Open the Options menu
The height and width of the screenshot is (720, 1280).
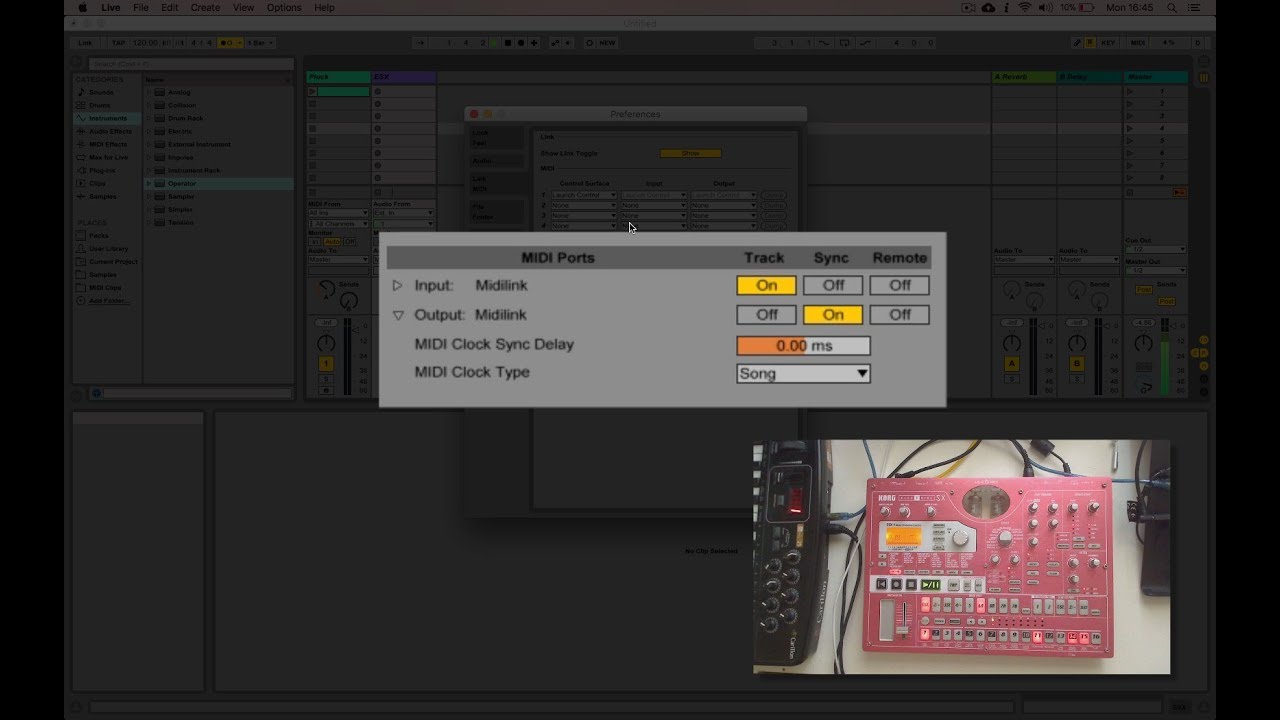[x=284, y=7]
